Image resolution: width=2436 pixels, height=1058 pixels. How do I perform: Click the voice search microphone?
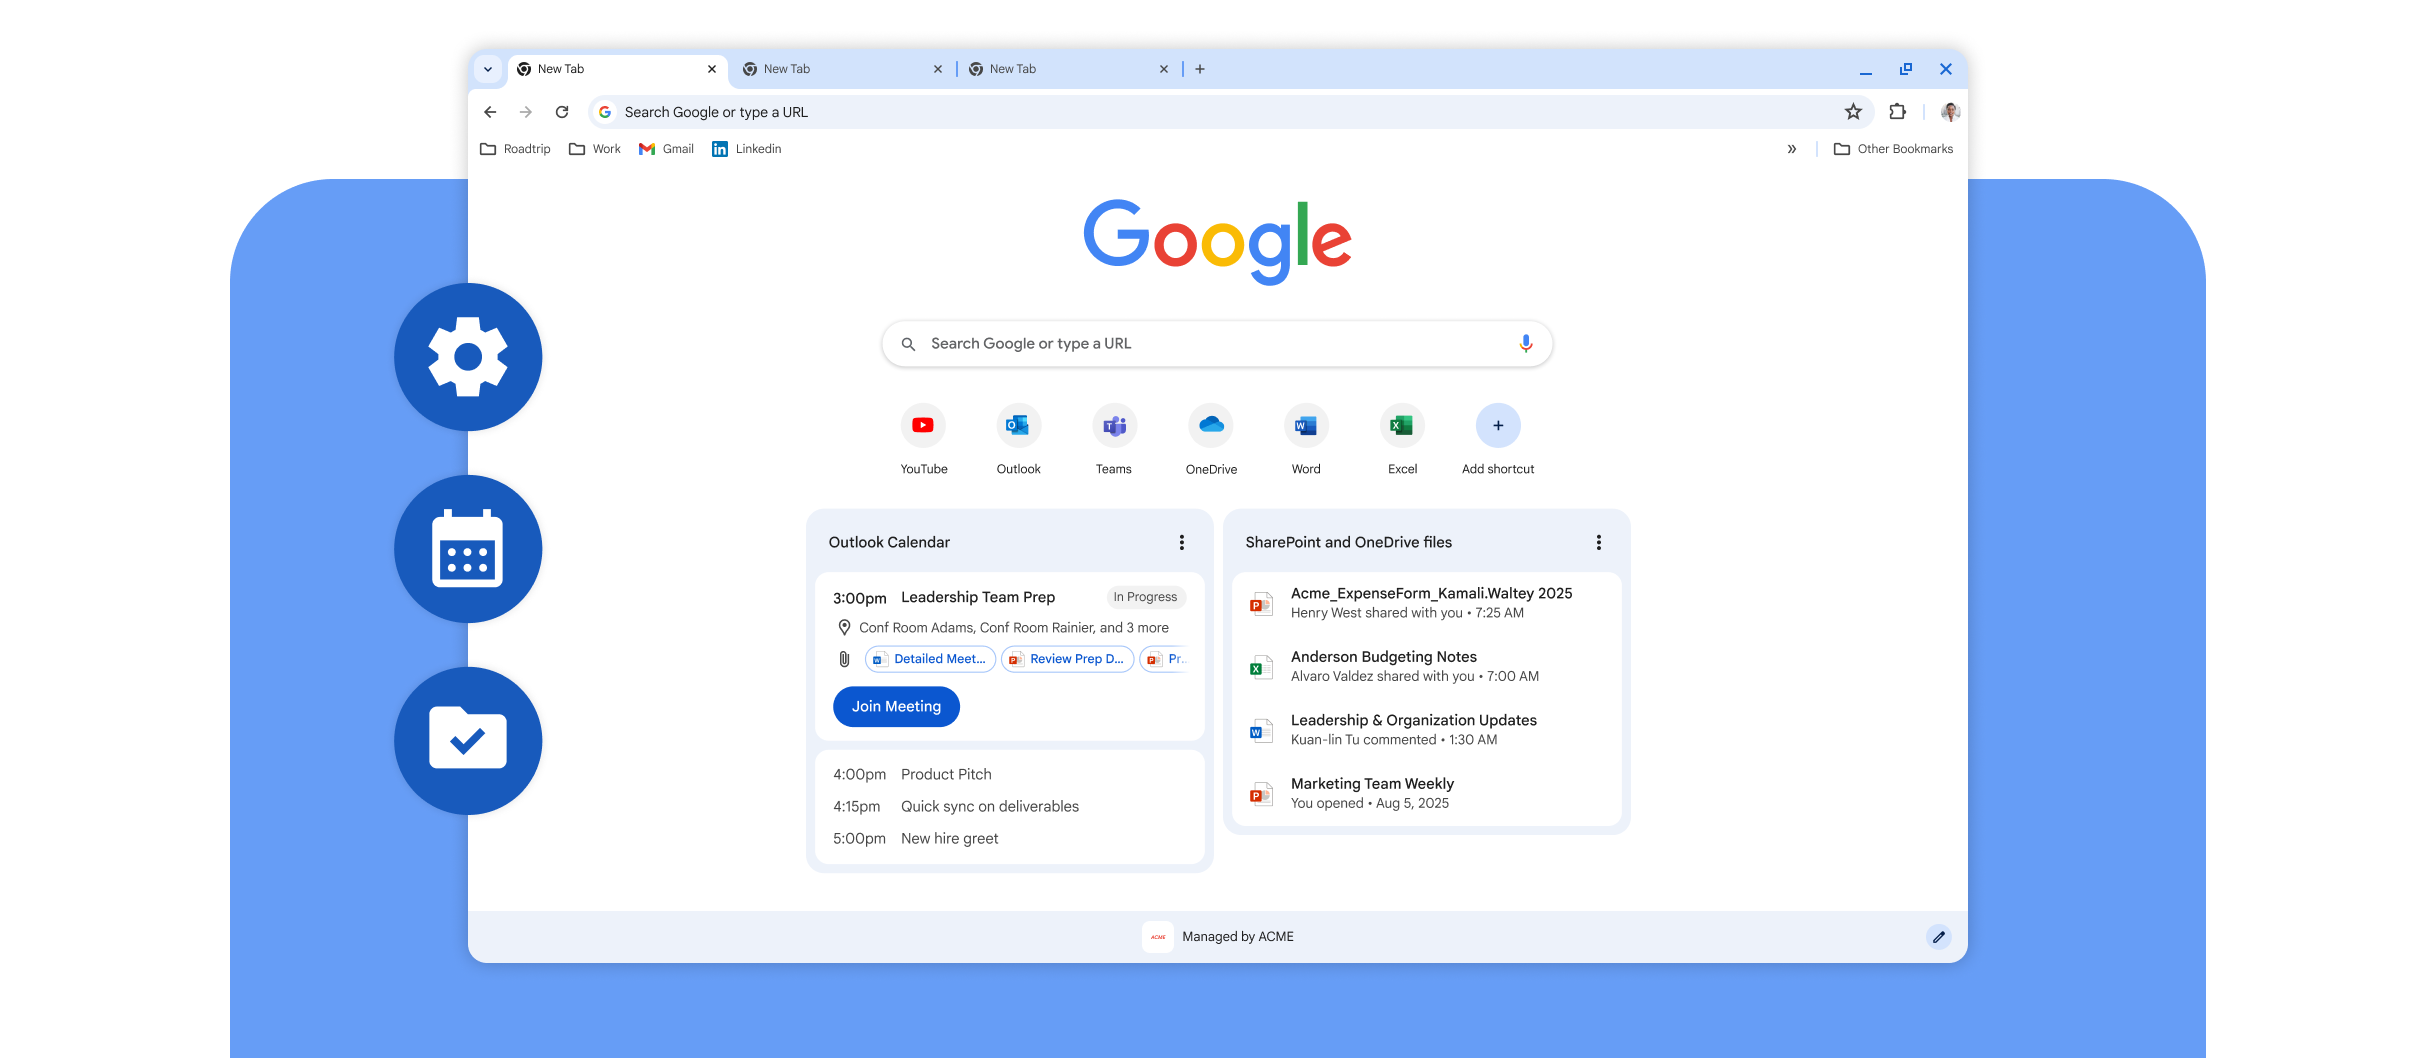(x=1526, y=343)
